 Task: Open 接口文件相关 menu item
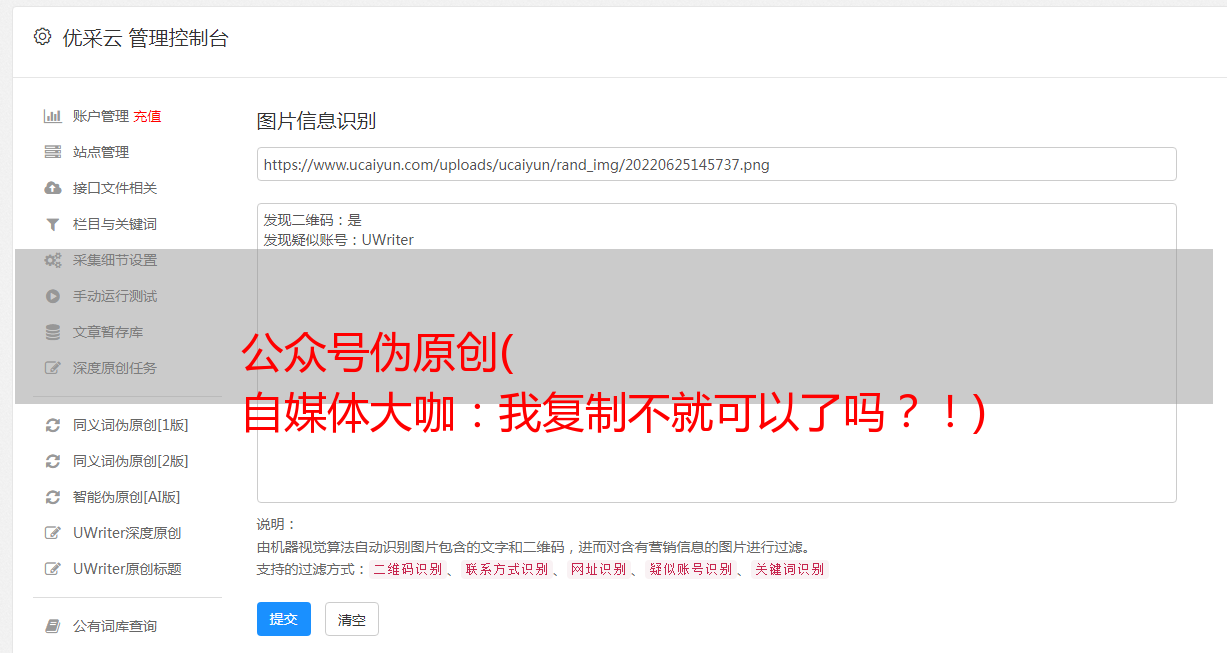(x=115, y=188)
